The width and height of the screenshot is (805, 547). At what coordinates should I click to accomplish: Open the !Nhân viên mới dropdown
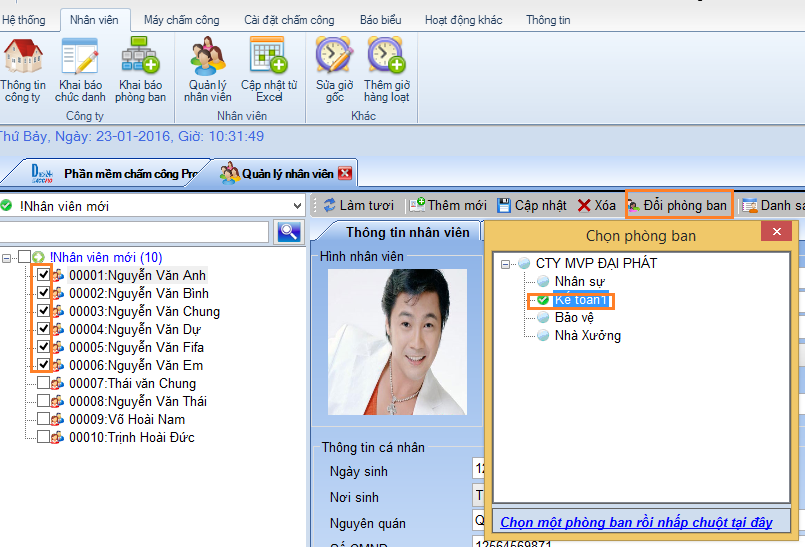295,206
